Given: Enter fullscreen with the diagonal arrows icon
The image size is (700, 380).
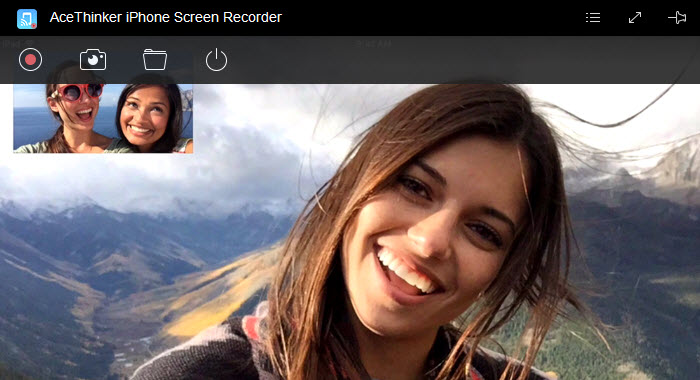Looking at the screenshot, I should coord(635,17).
